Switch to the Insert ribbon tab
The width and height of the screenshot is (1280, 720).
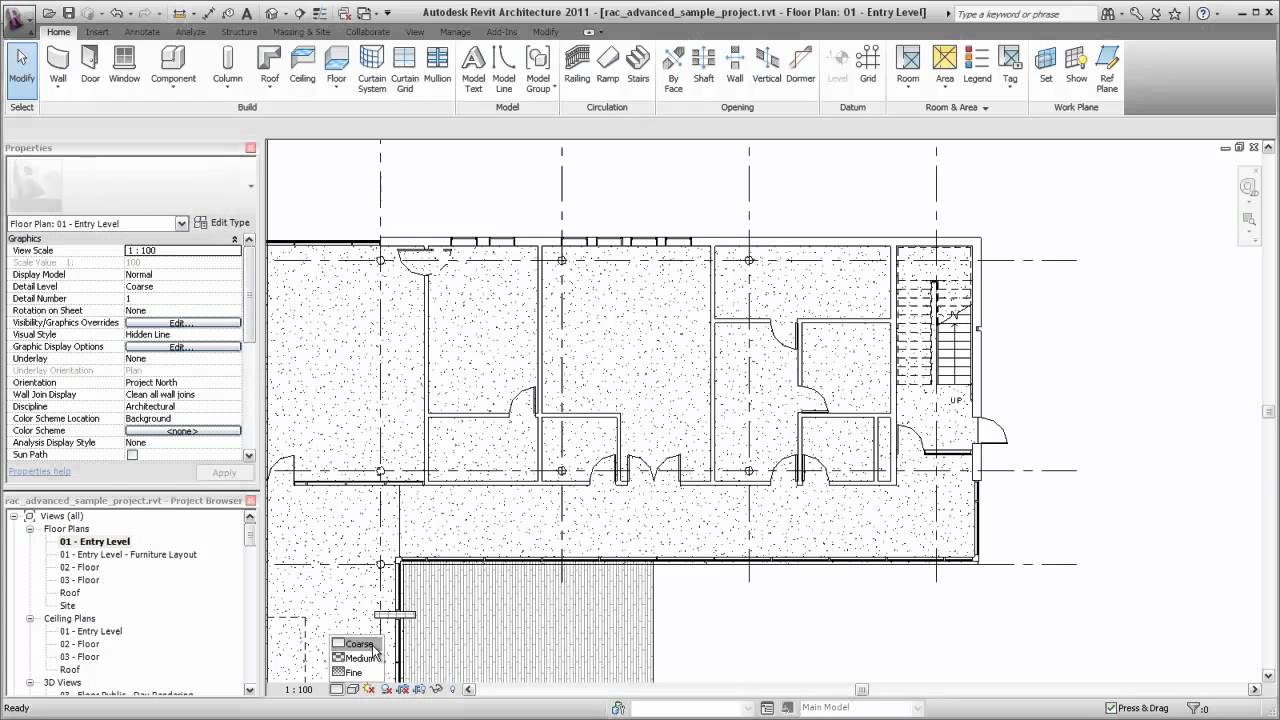(97, 32)
